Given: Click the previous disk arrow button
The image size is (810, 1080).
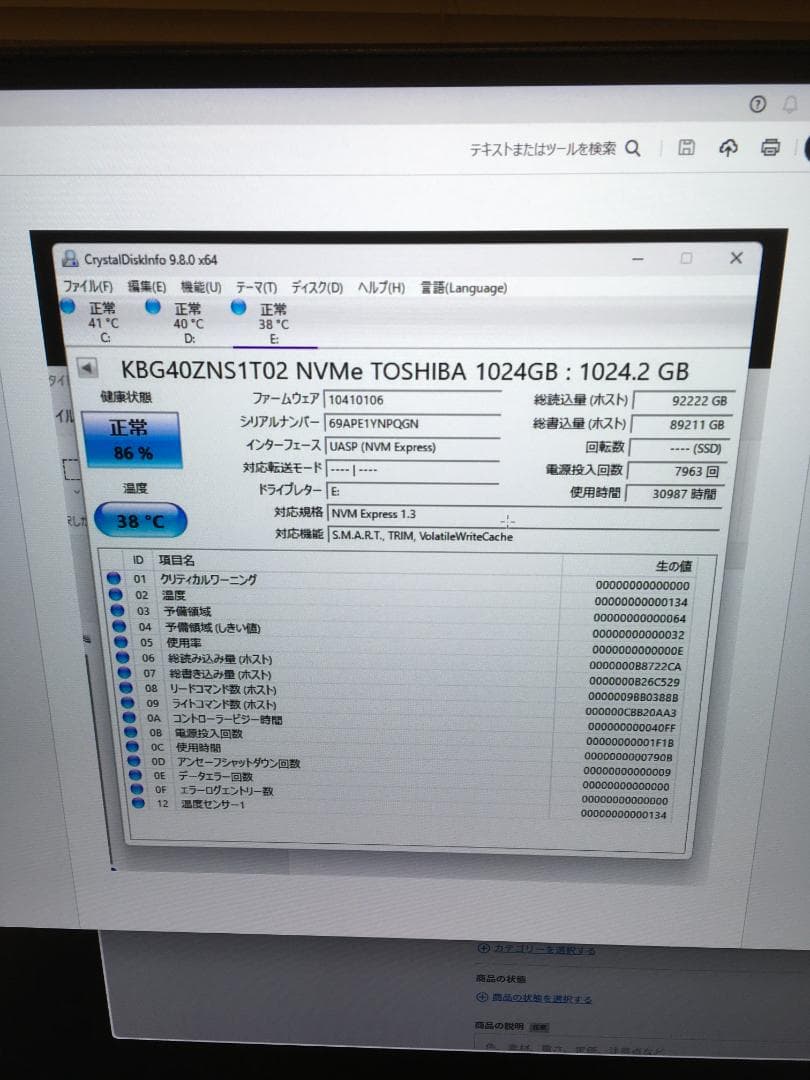Looking at the screenshot, I should [x=87, y=368].
